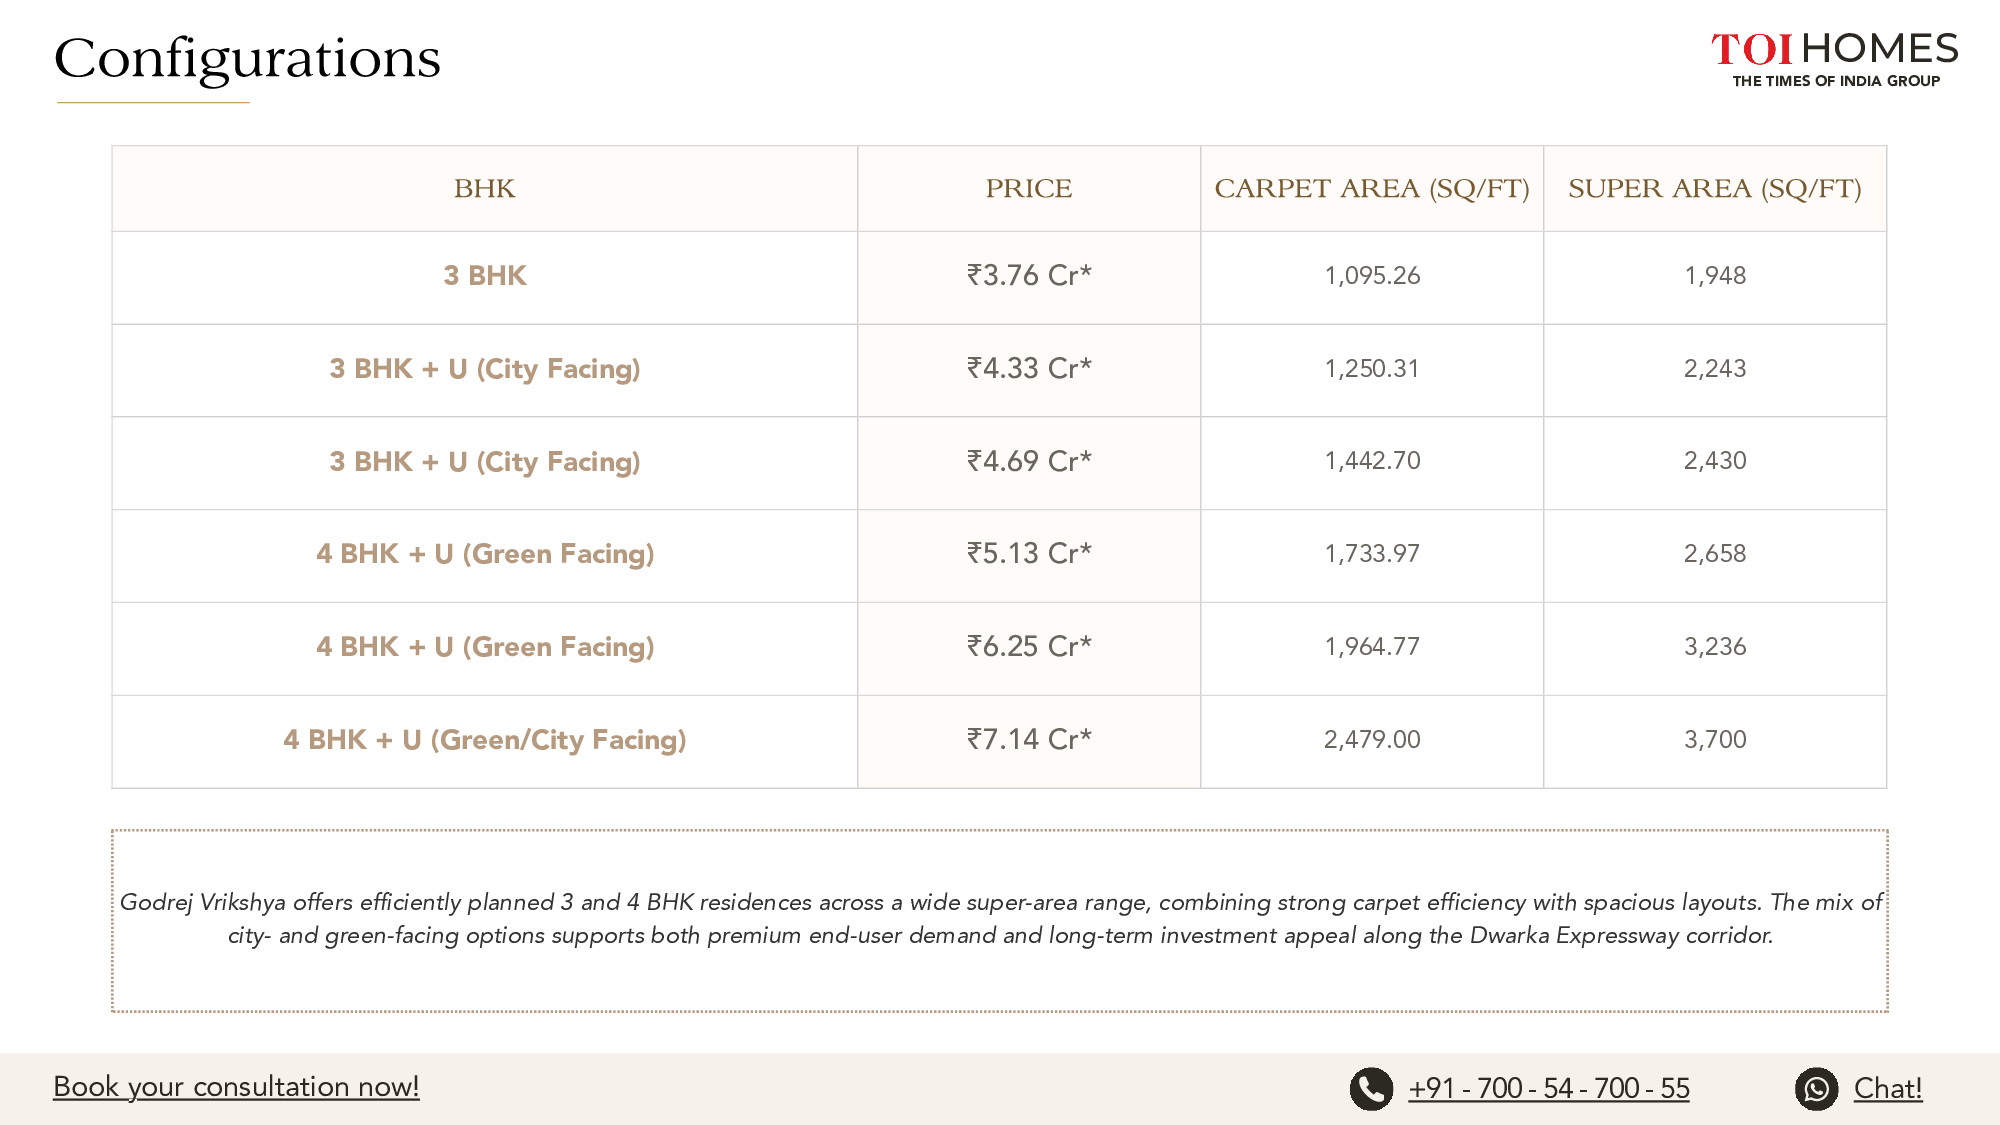Click the PRICE column header
This screenshot has height=1125, width=2000.
[1028, 189]
